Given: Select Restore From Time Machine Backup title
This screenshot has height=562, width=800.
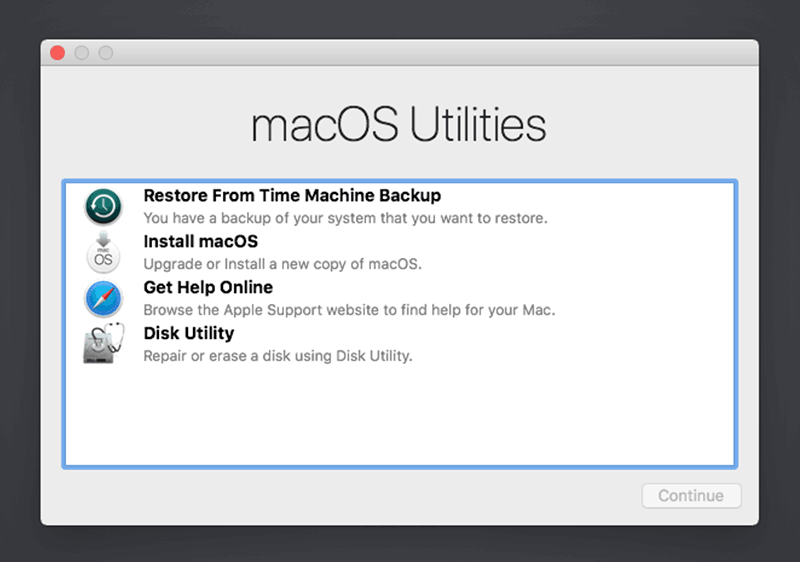Looking at the screenshot, I should (x=292, y=195).
